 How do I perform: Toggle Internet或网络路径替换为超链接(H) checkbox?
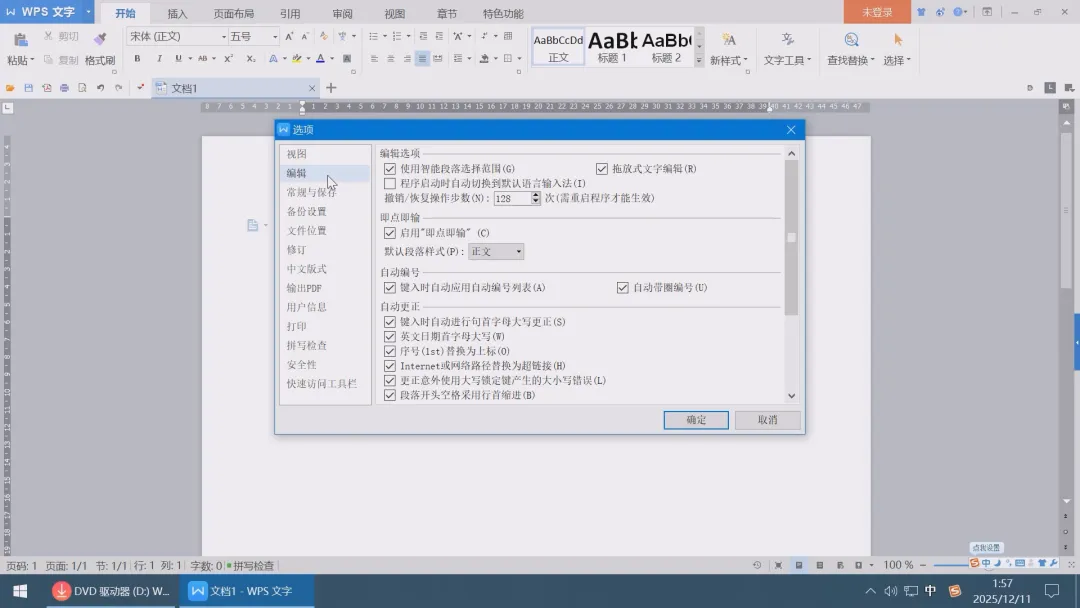pos(390,366)
